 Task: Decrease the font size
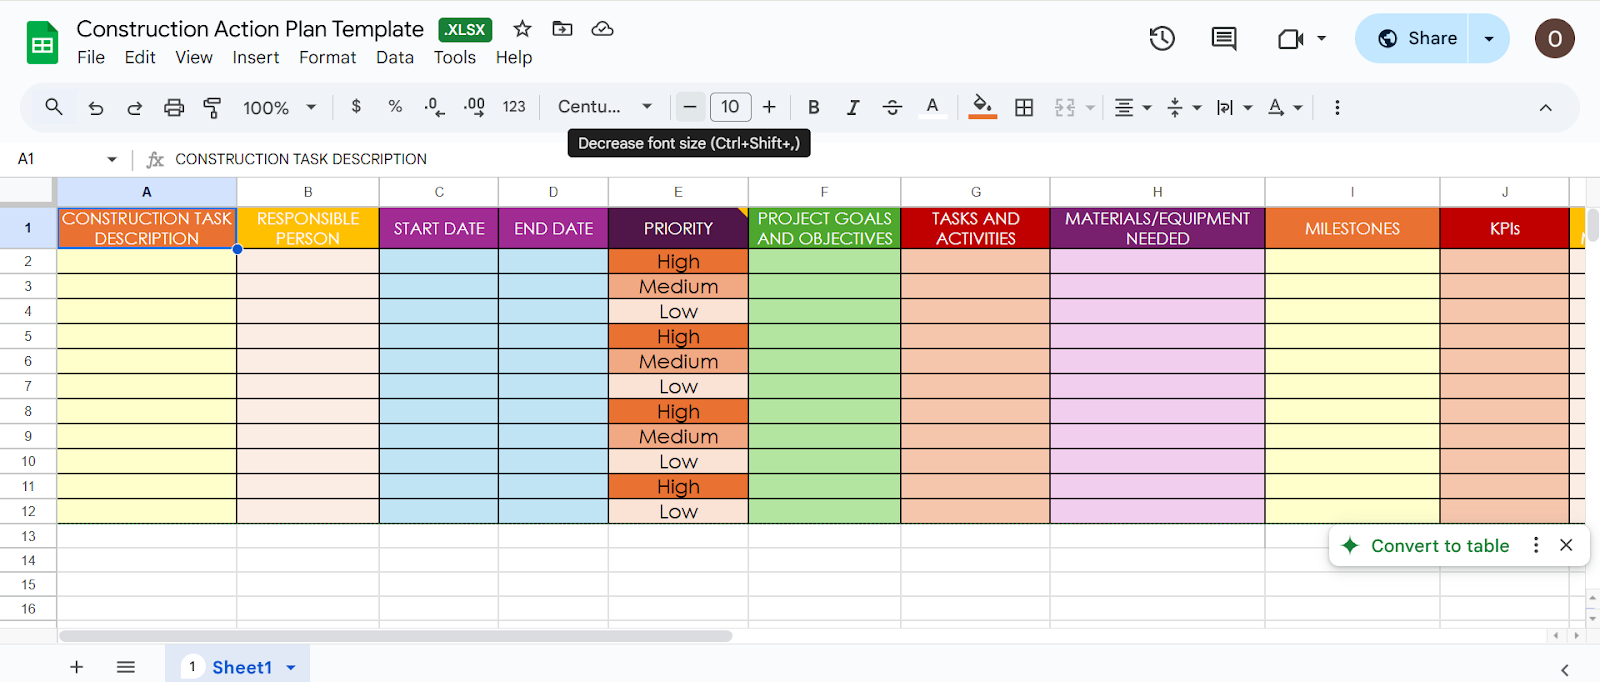[690, 107]
